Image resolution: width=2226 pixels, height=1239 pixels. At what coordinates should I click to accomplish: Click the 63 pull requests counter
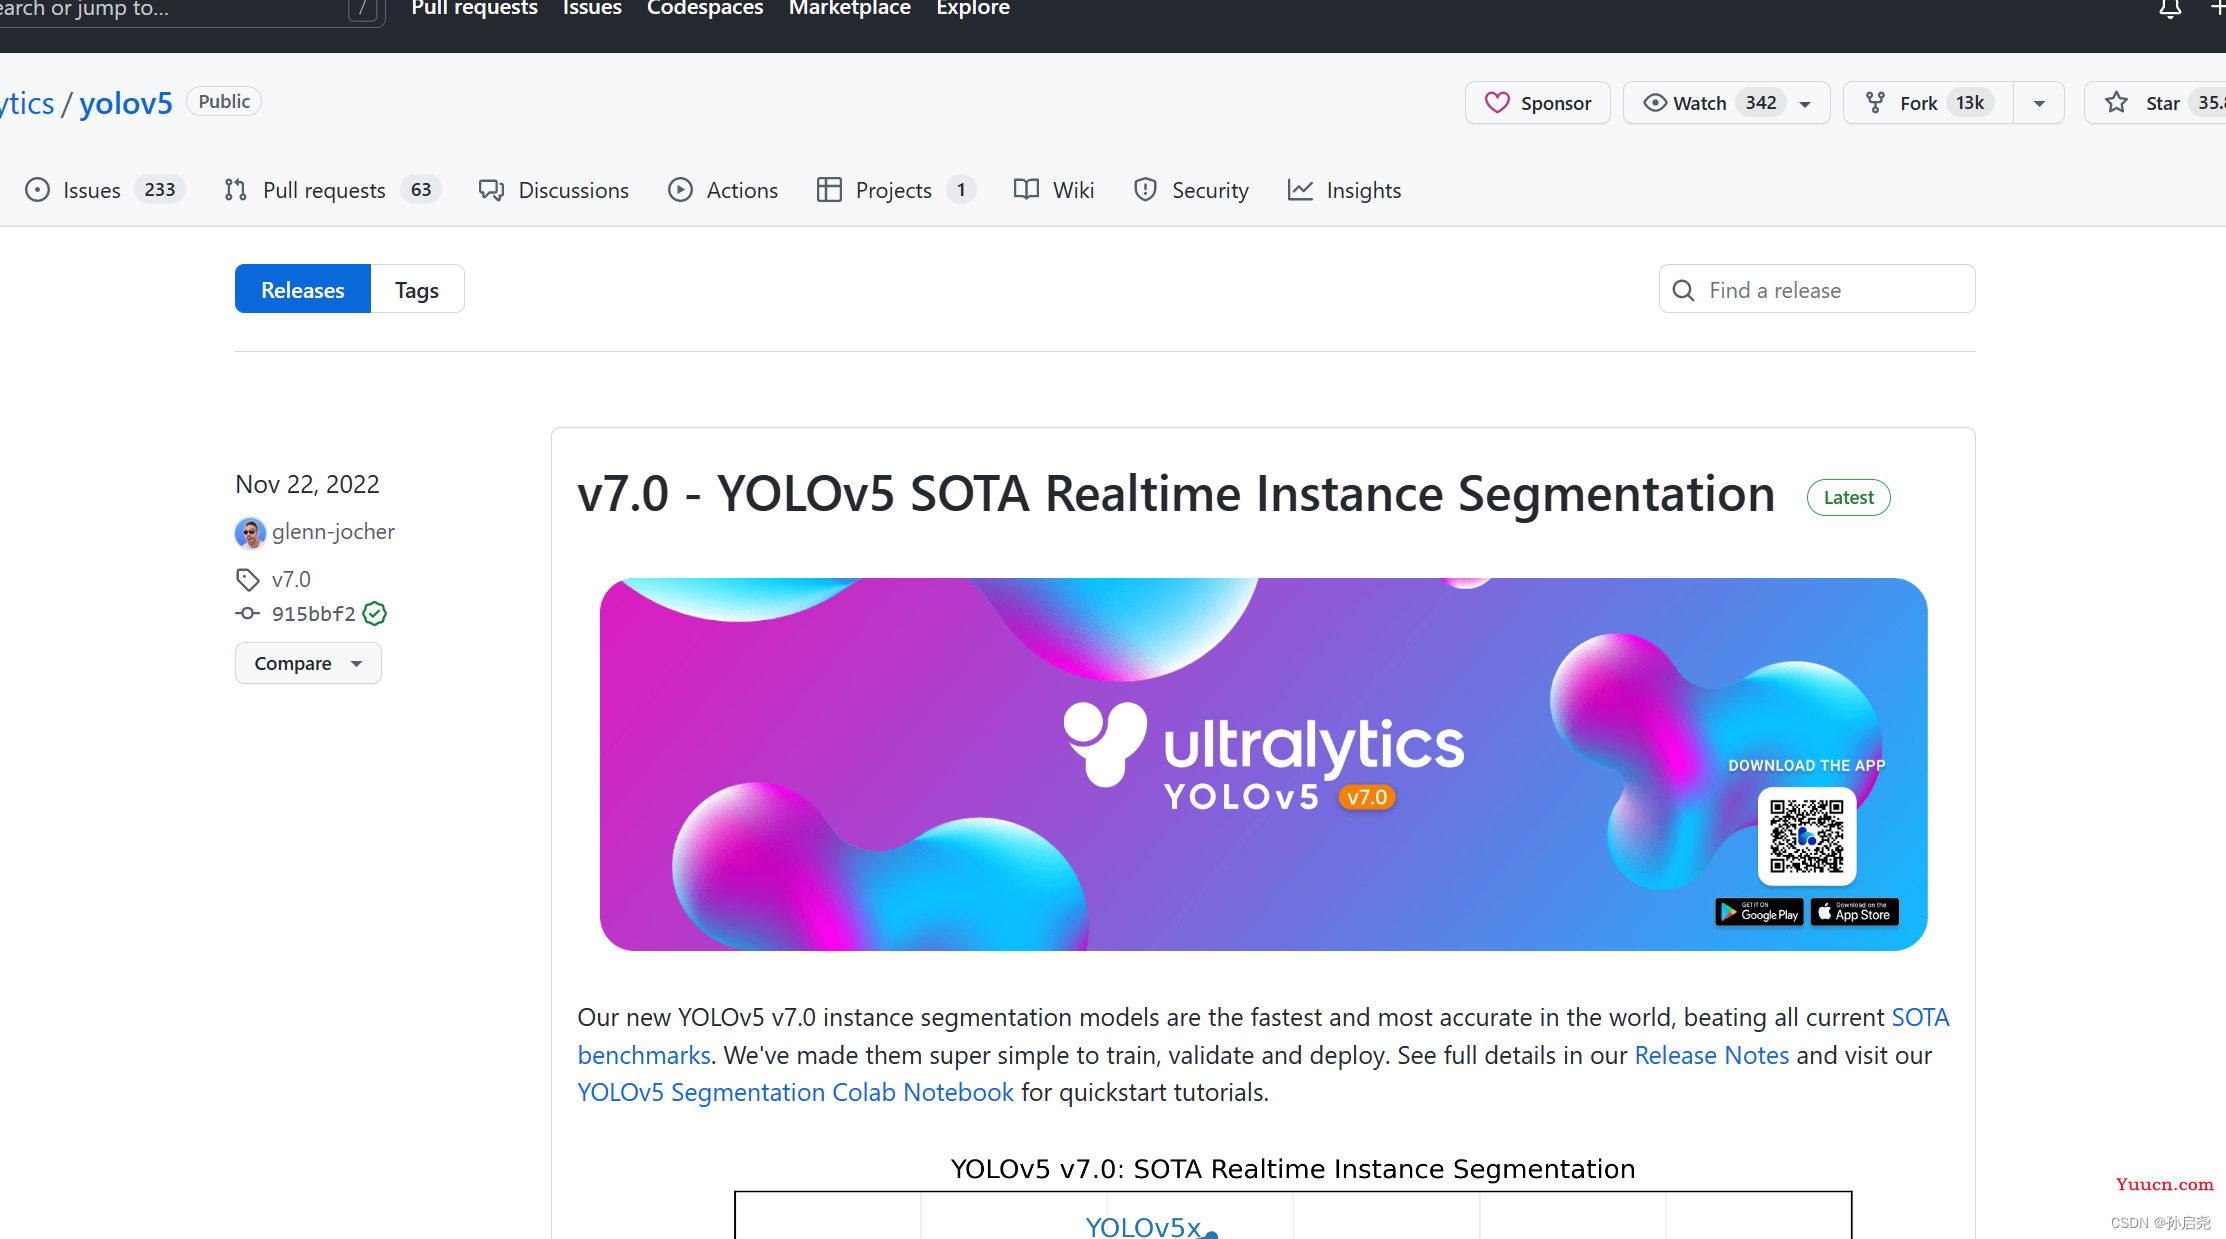tap(421, 190)
